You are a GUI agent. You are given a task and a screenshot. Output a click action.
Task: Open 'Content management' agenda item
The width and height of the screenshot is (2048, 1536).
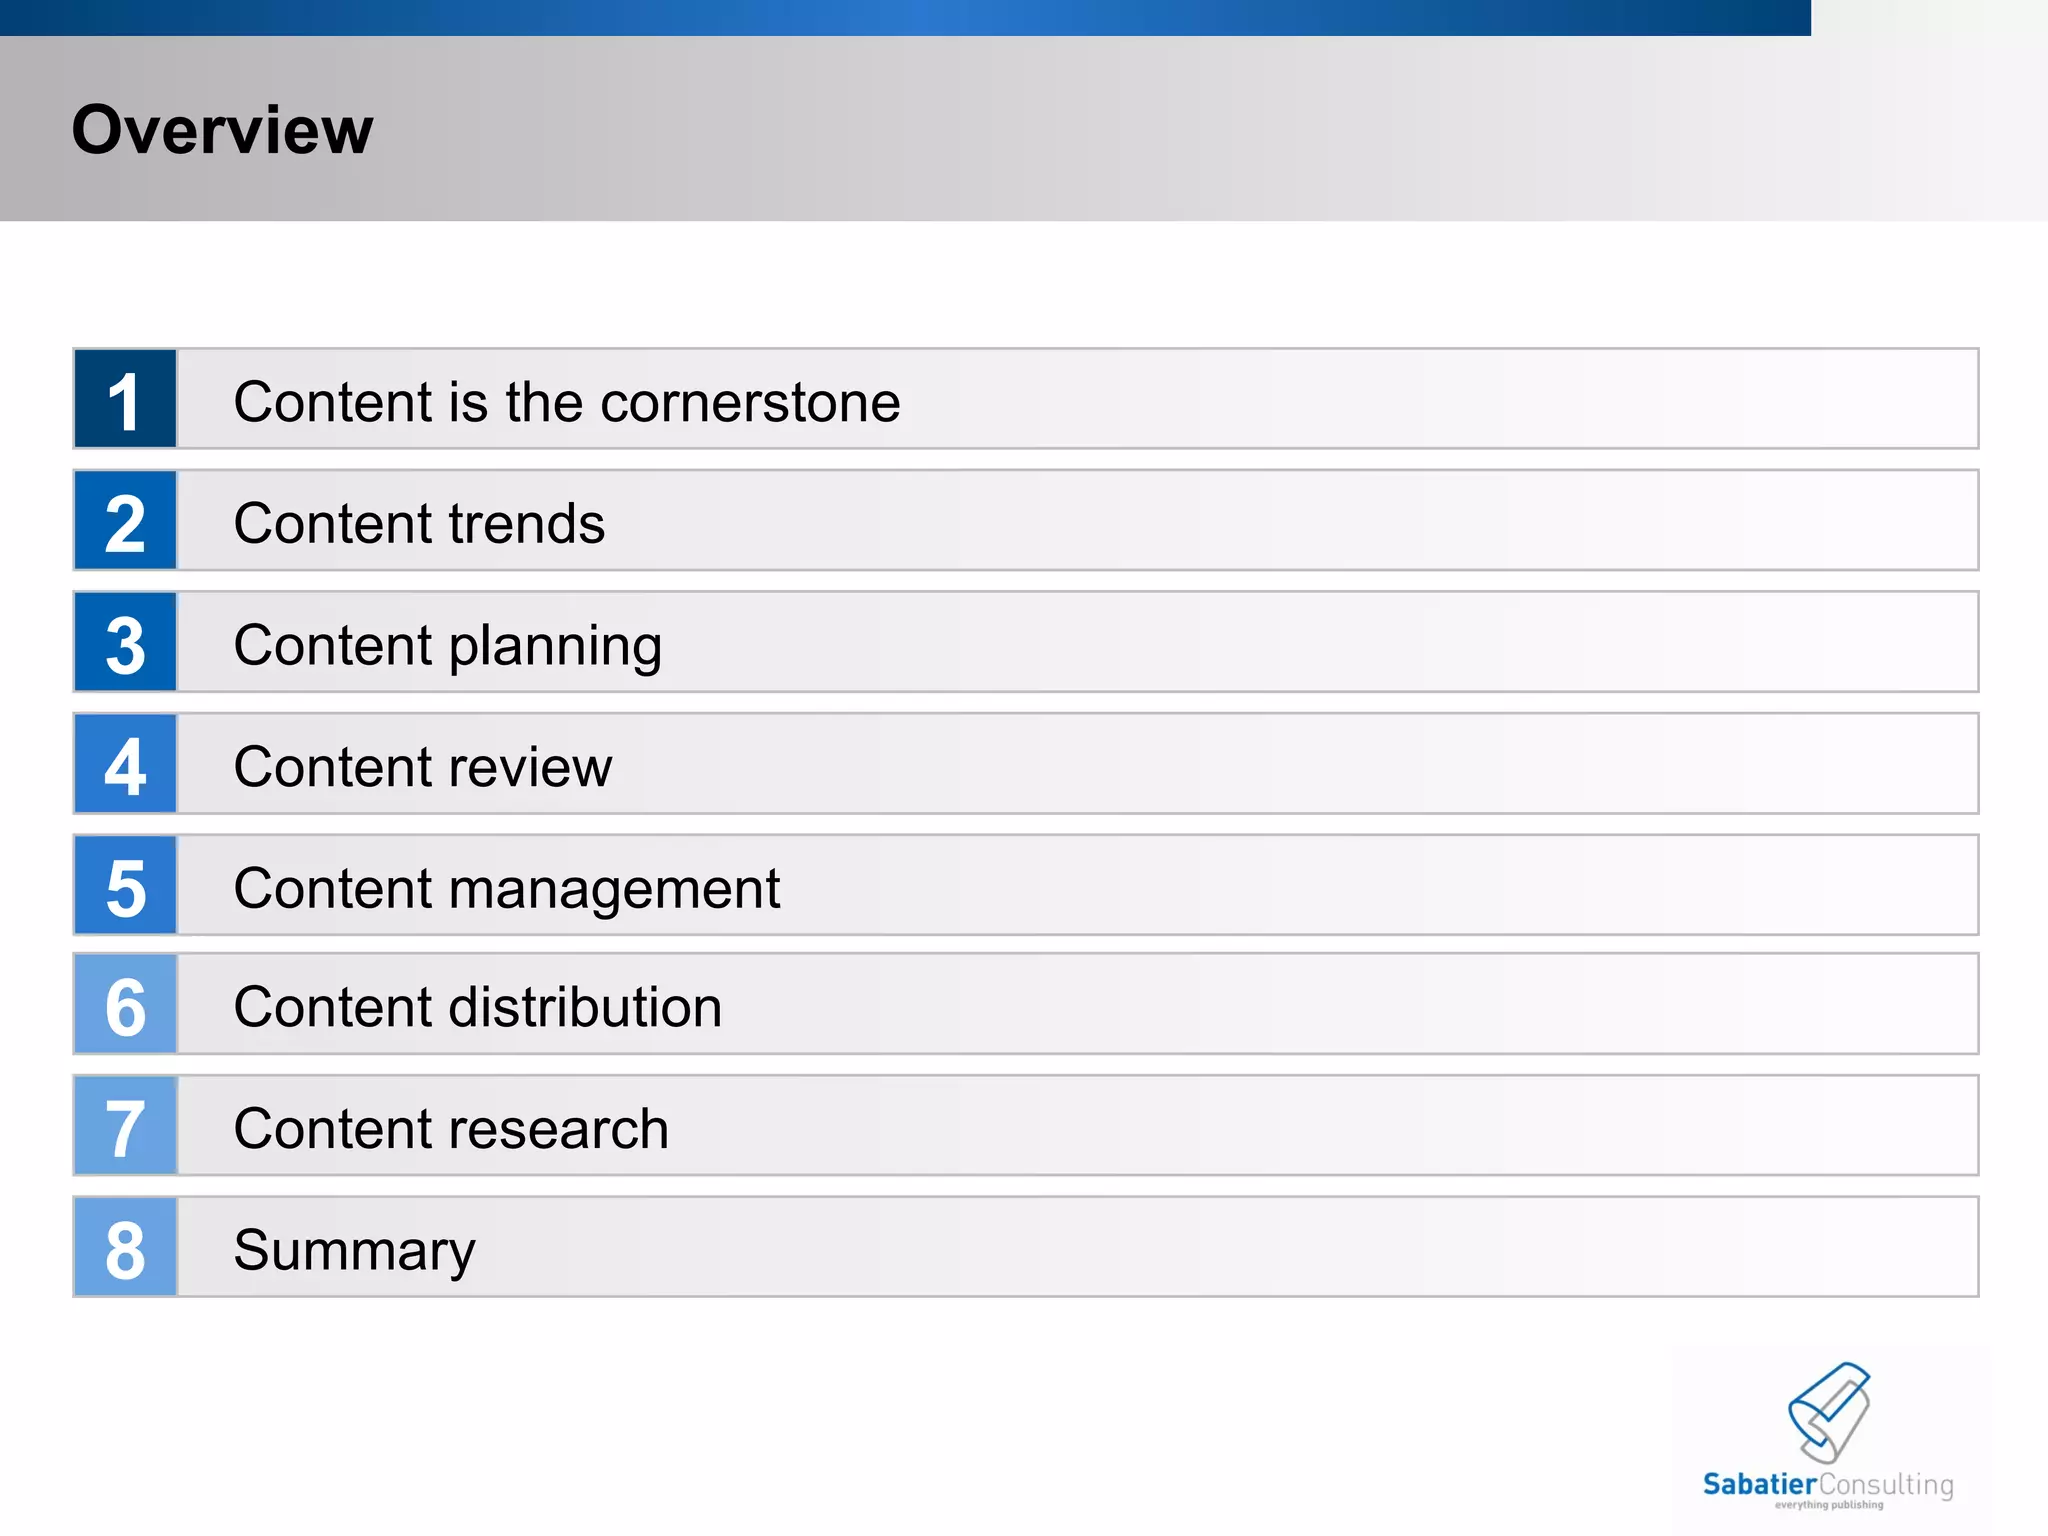[x=506, y=888]
